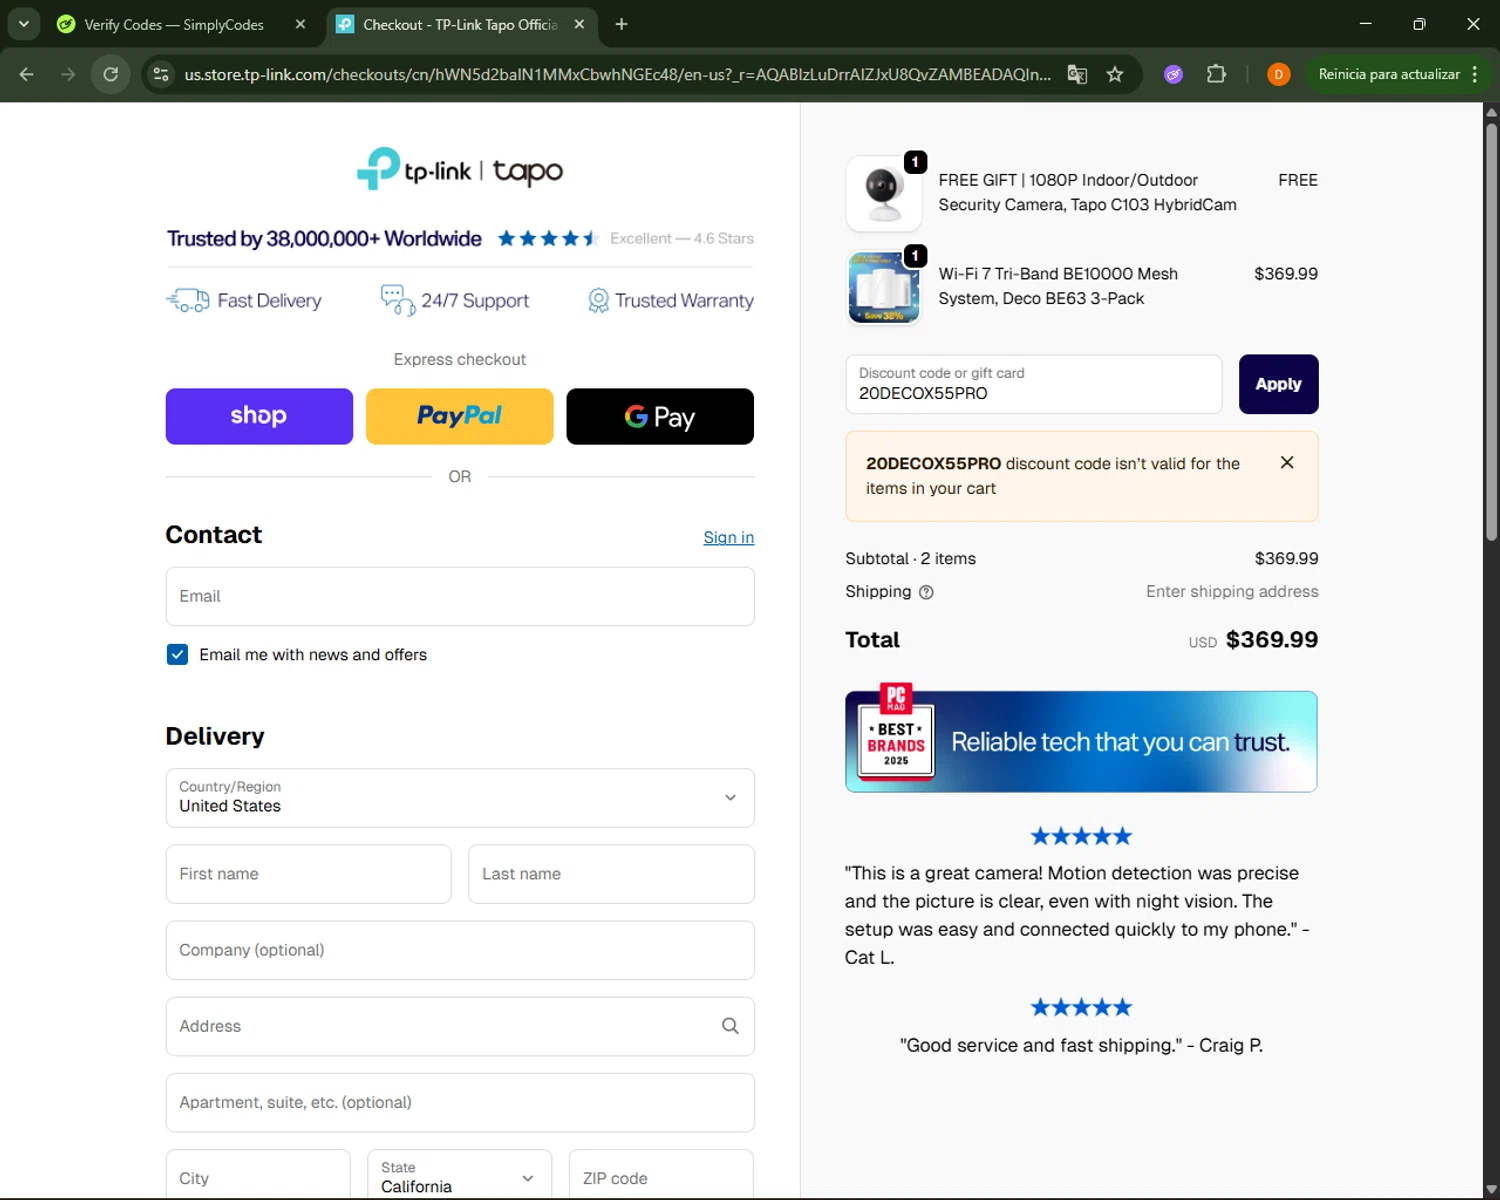The image size is (1500, 1200).
Task: Uncheck Email me with news and offers
Action: (x=178, y=654)
